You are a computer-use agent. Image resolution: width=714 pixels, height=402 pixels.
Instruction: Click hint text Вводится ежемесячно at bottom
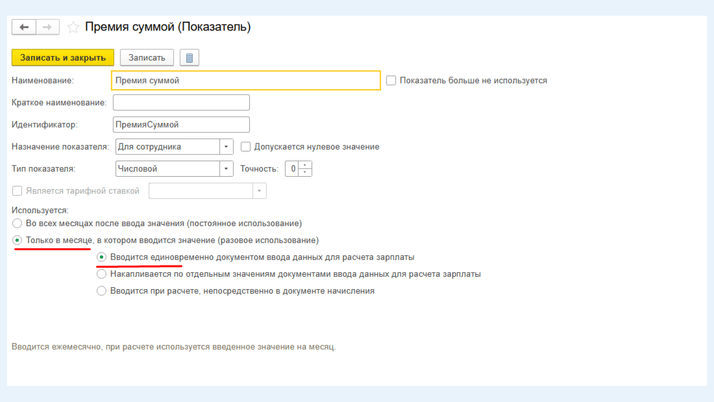(x=173, y=347)
